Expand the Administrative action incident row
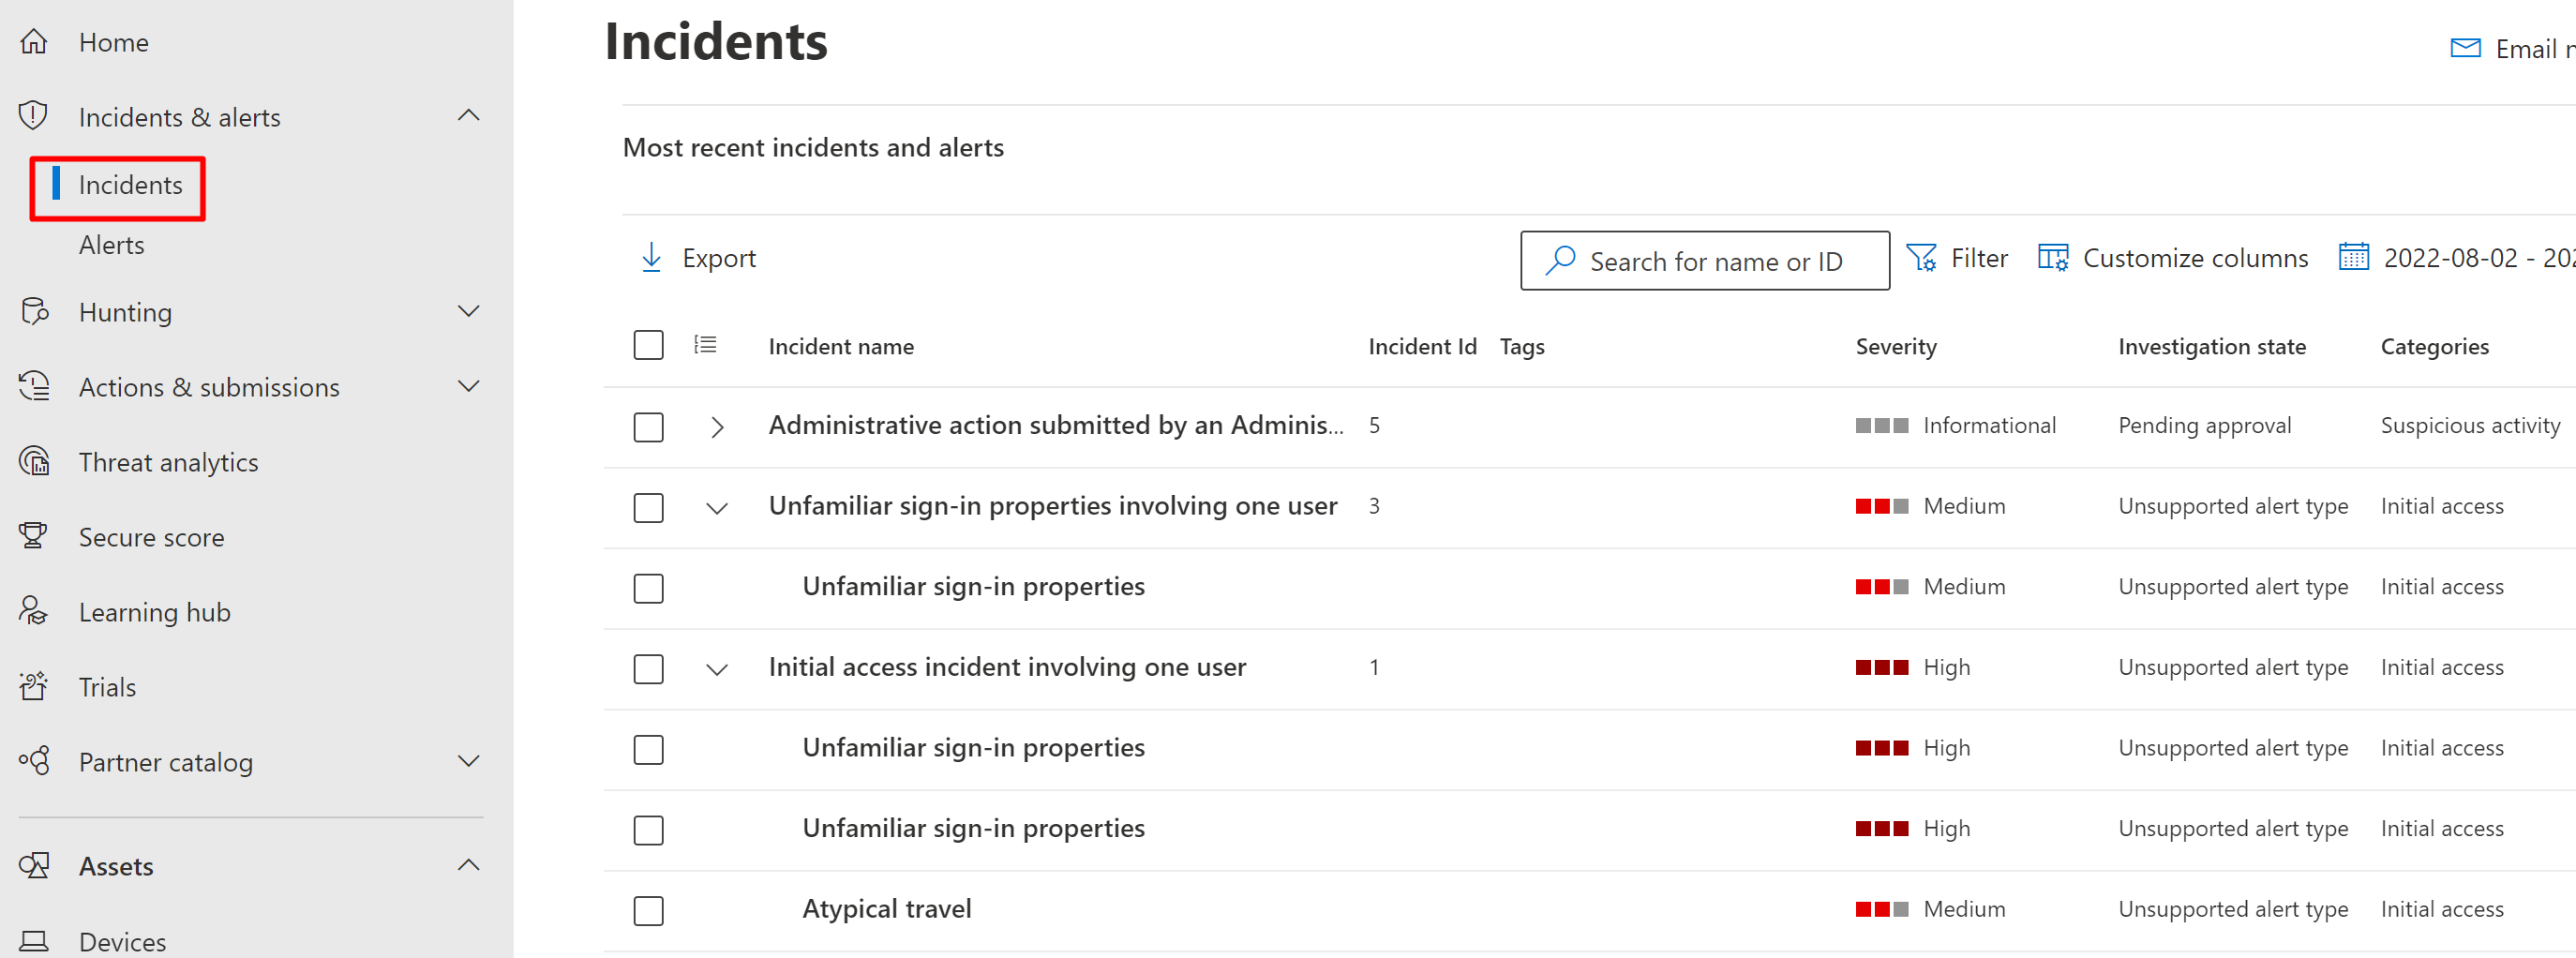 coord(717,427)
